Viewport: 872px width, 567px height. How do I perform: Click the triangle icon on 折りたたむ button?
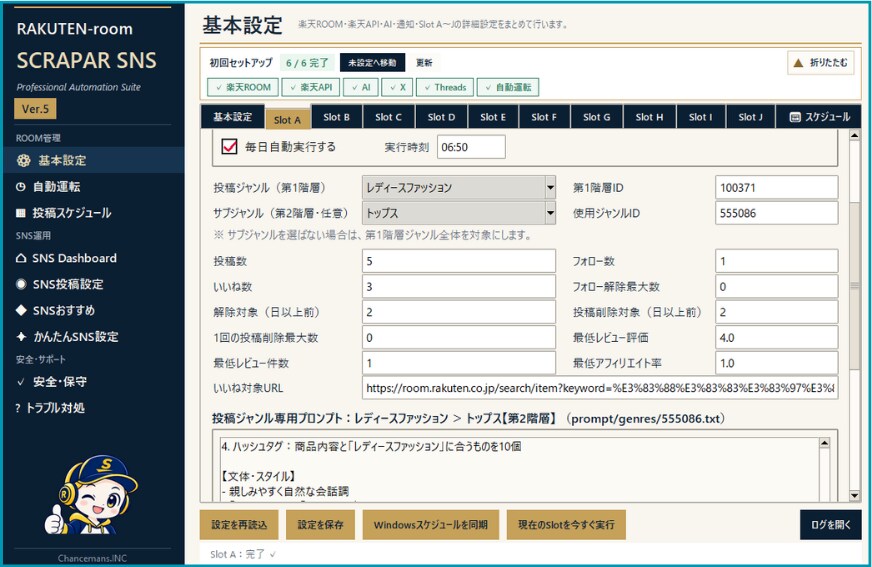click(798, 63)
